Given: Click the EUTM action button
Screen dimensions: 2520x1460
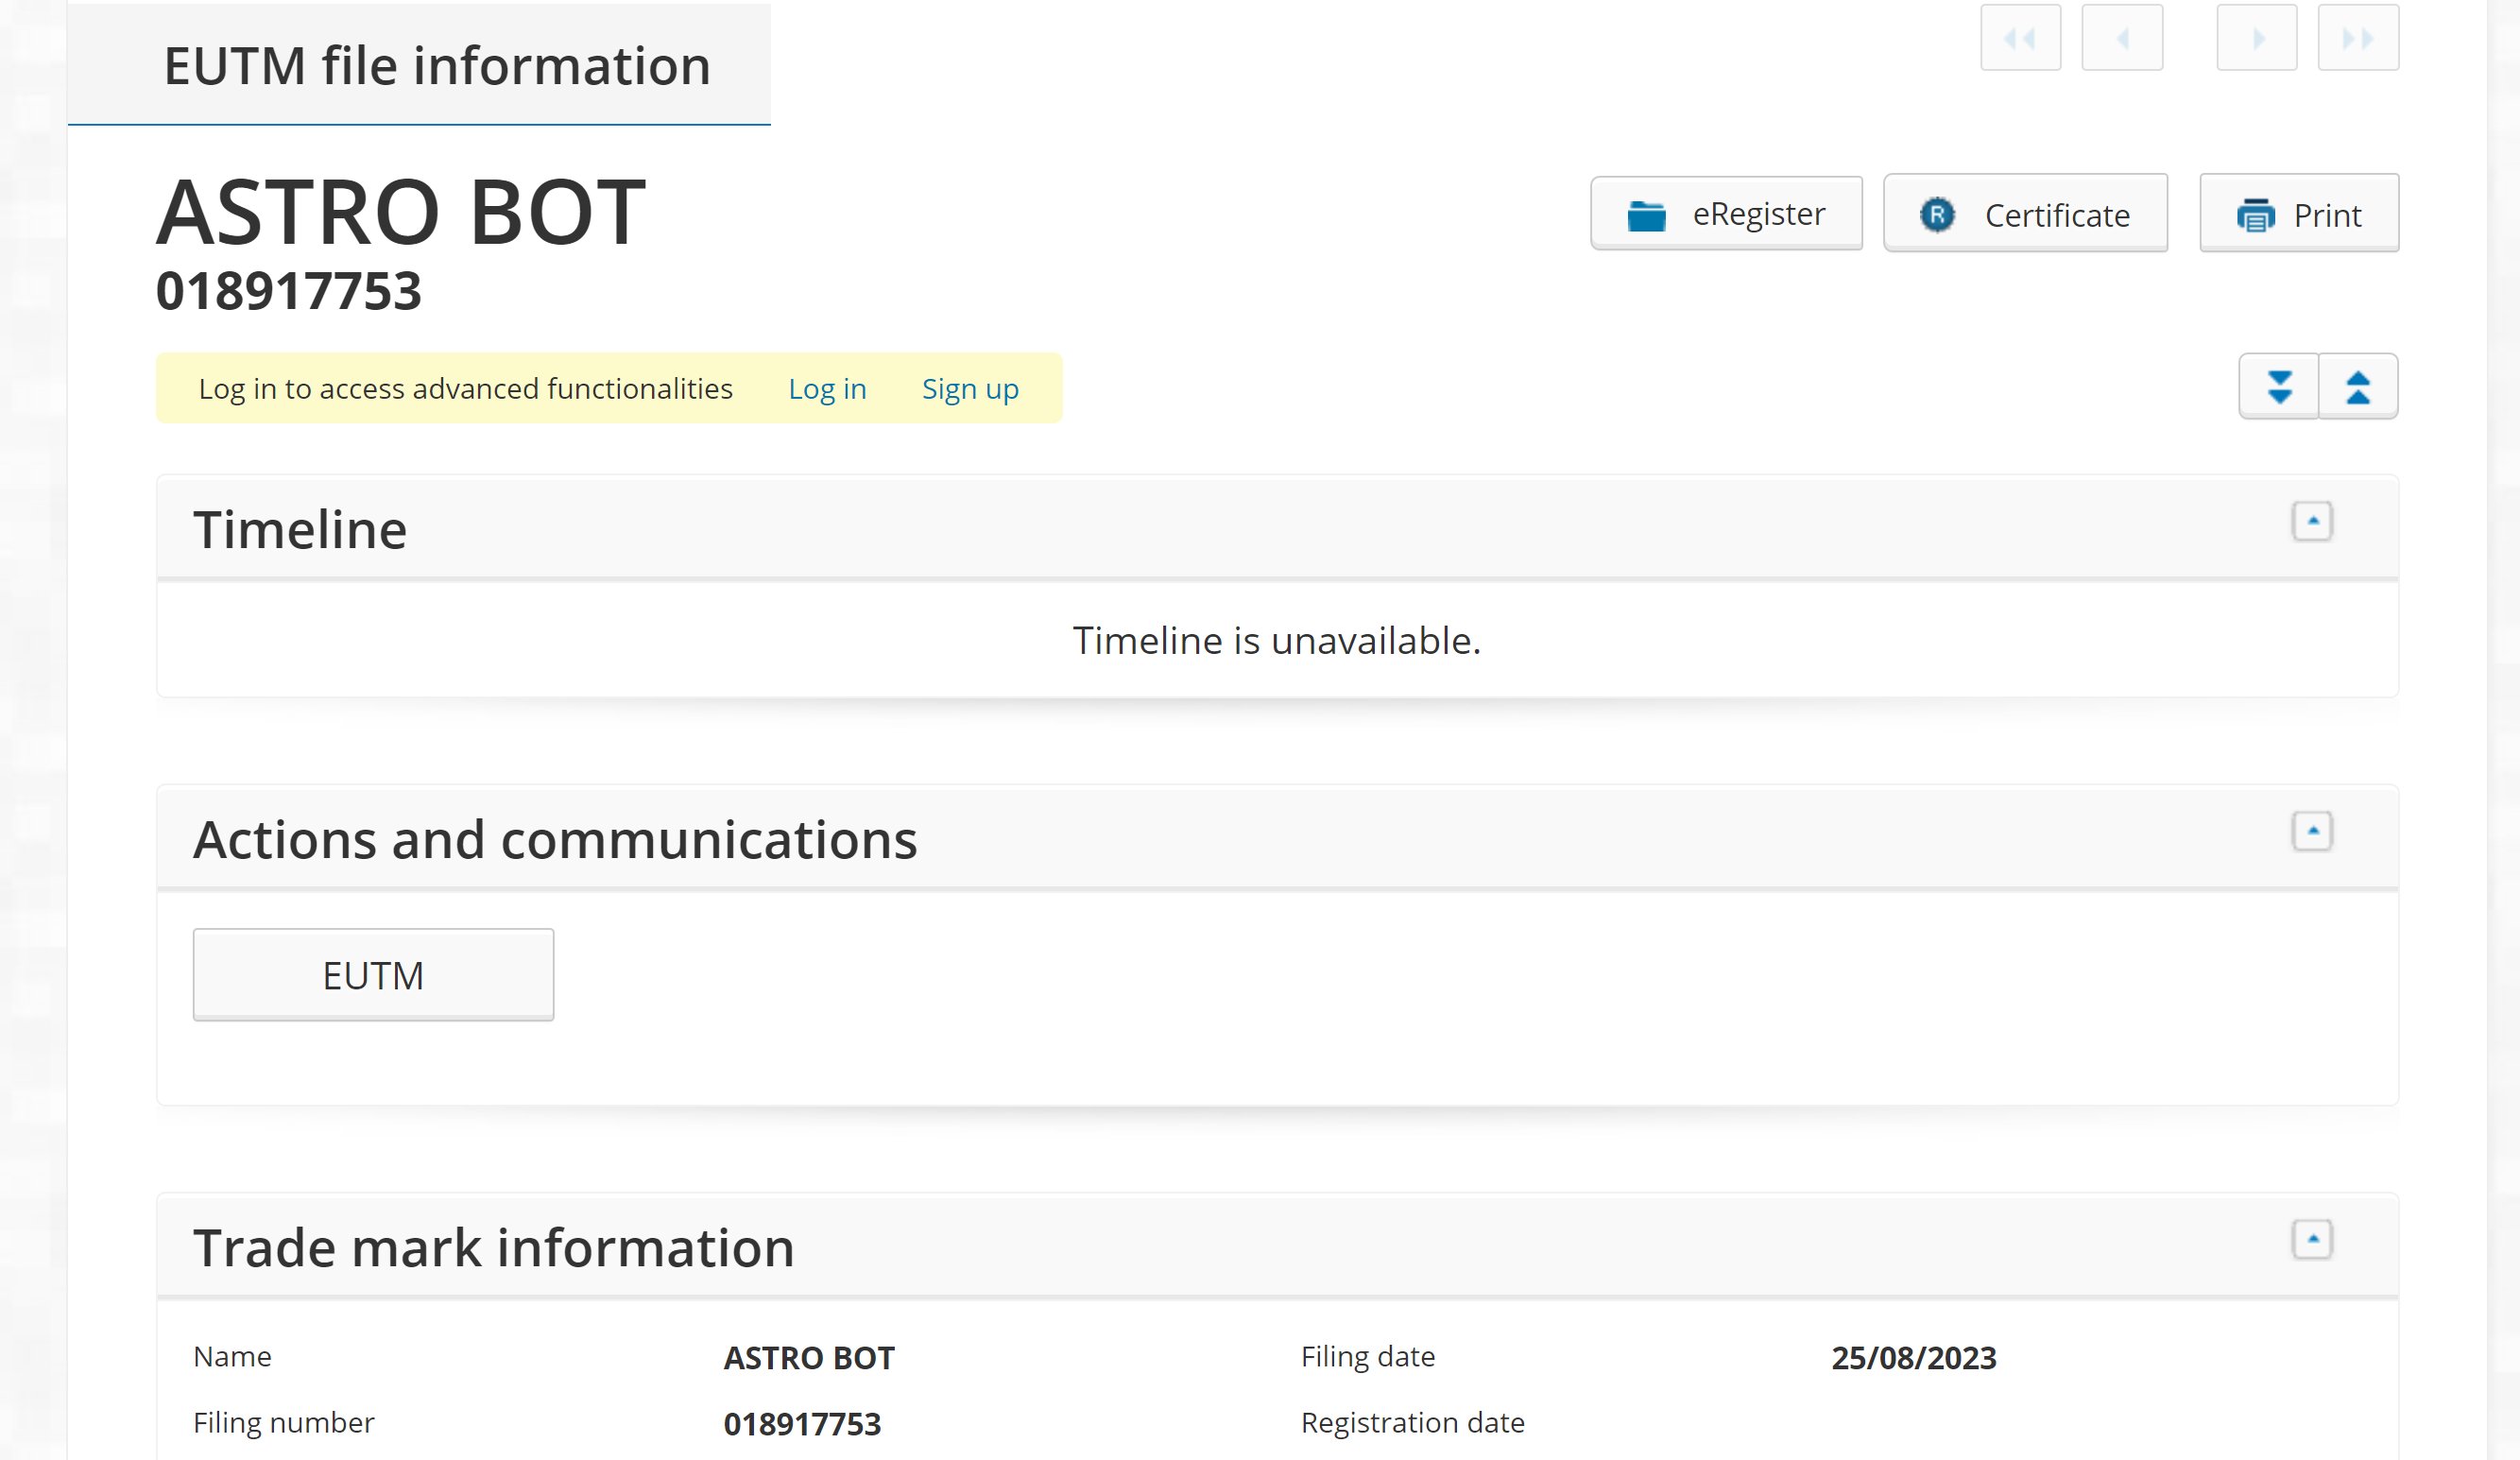Looking at the screenshot, I should (373, 975).
